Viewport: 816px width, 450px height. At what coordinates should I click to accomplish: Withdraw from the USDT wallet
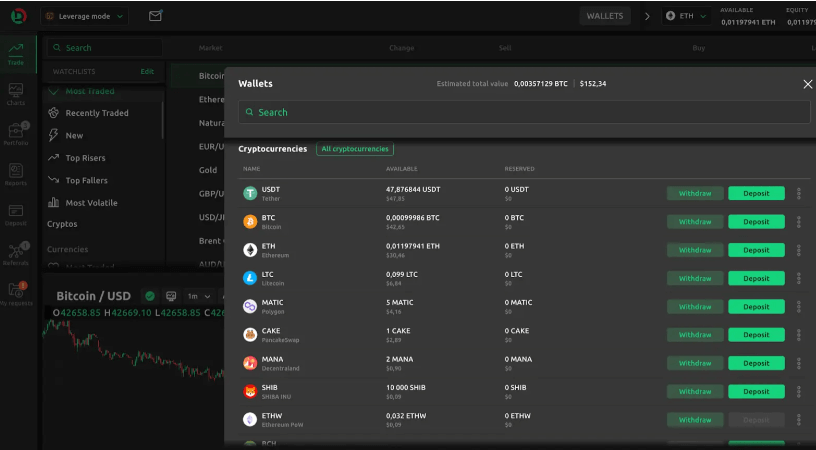coord(695,194)
